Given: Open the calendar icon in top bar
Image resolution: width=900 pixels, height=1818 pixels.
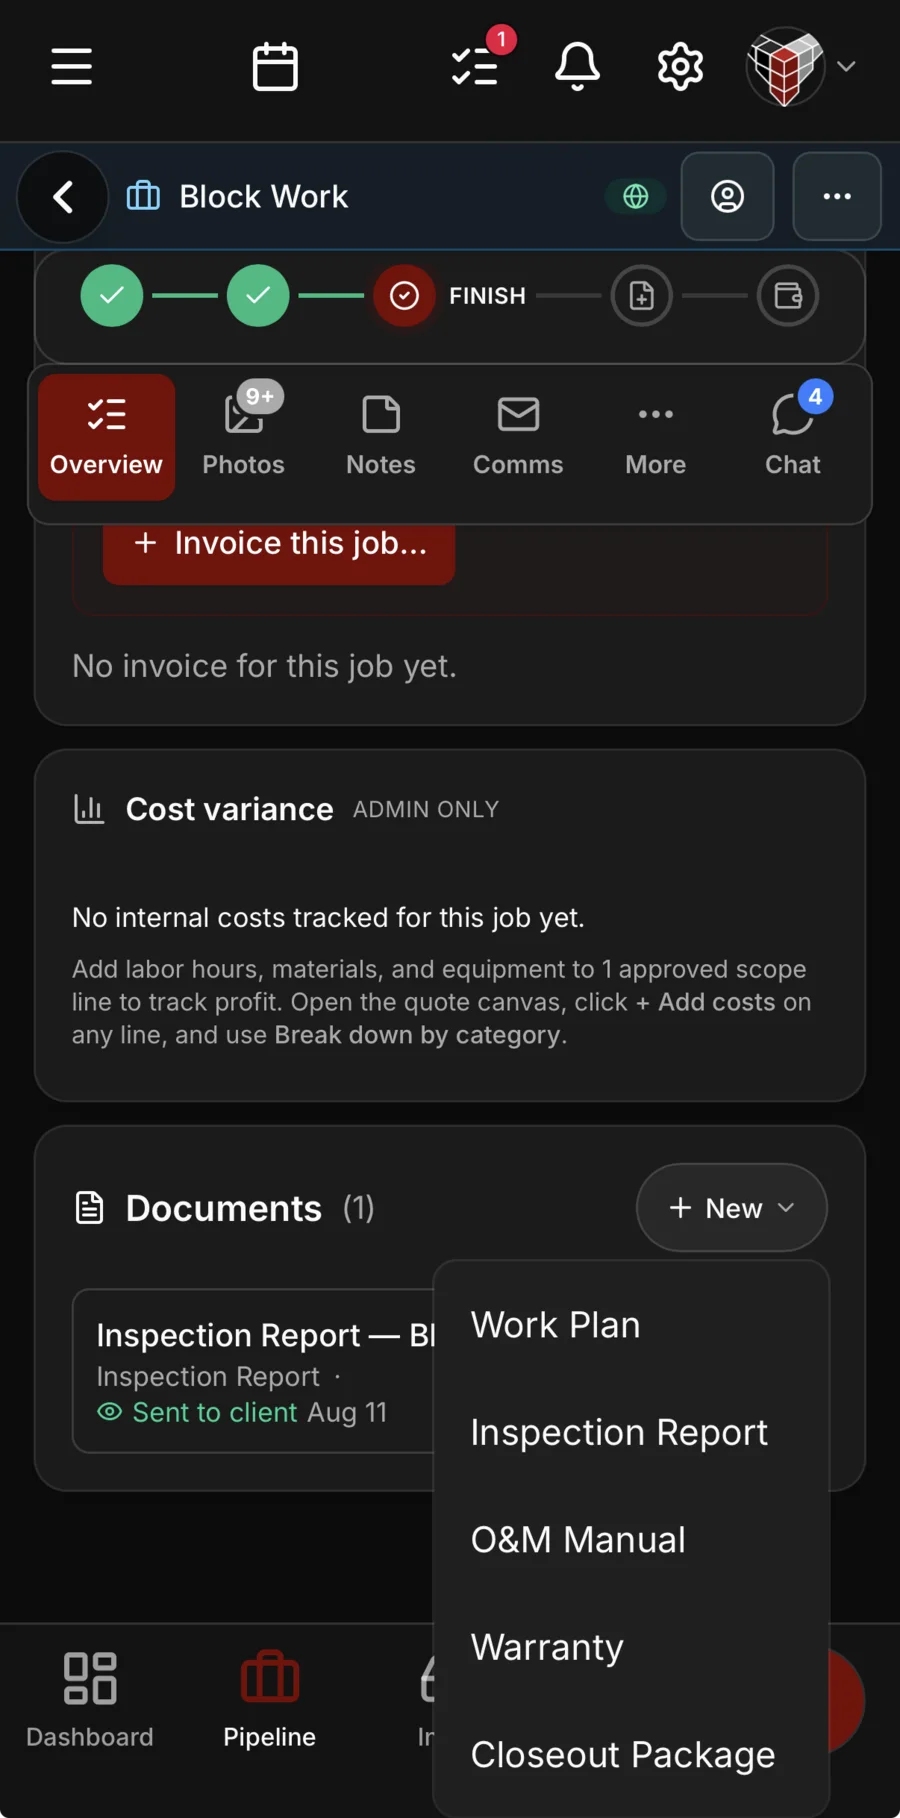Looking at the screenshot, I should pyautogui.click(x=275, y=67).
